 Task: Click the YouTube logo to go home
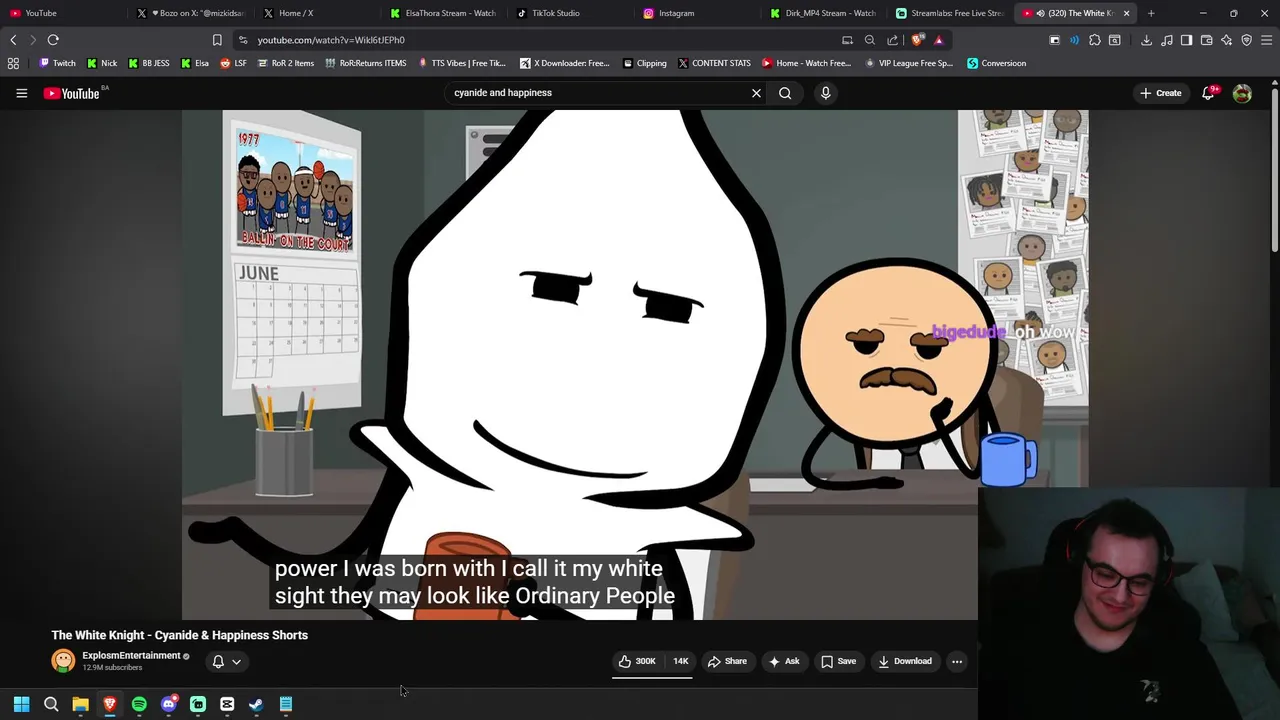(x=72, y=93)
